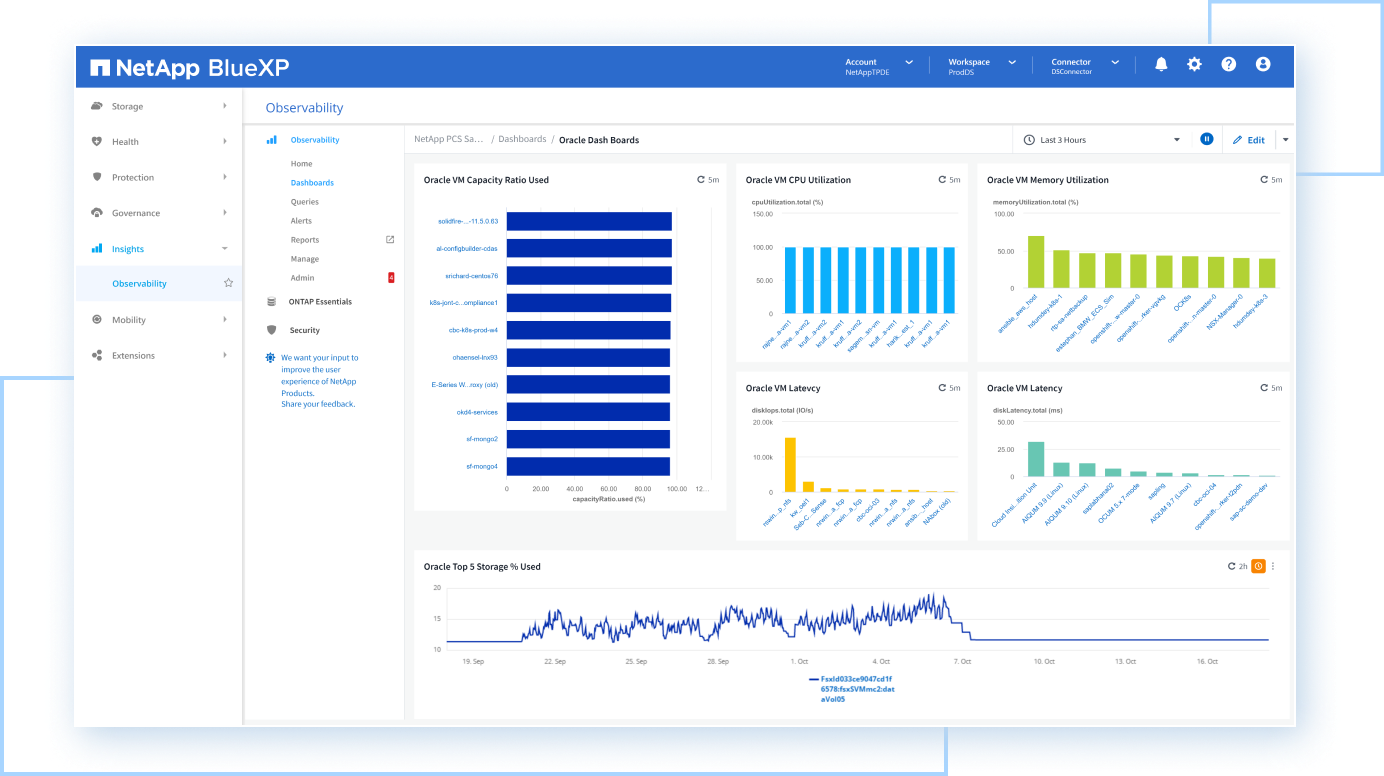Screen dimensions: 1384x776
Task: Favorite Observability with the star icon
Action: 228,284
